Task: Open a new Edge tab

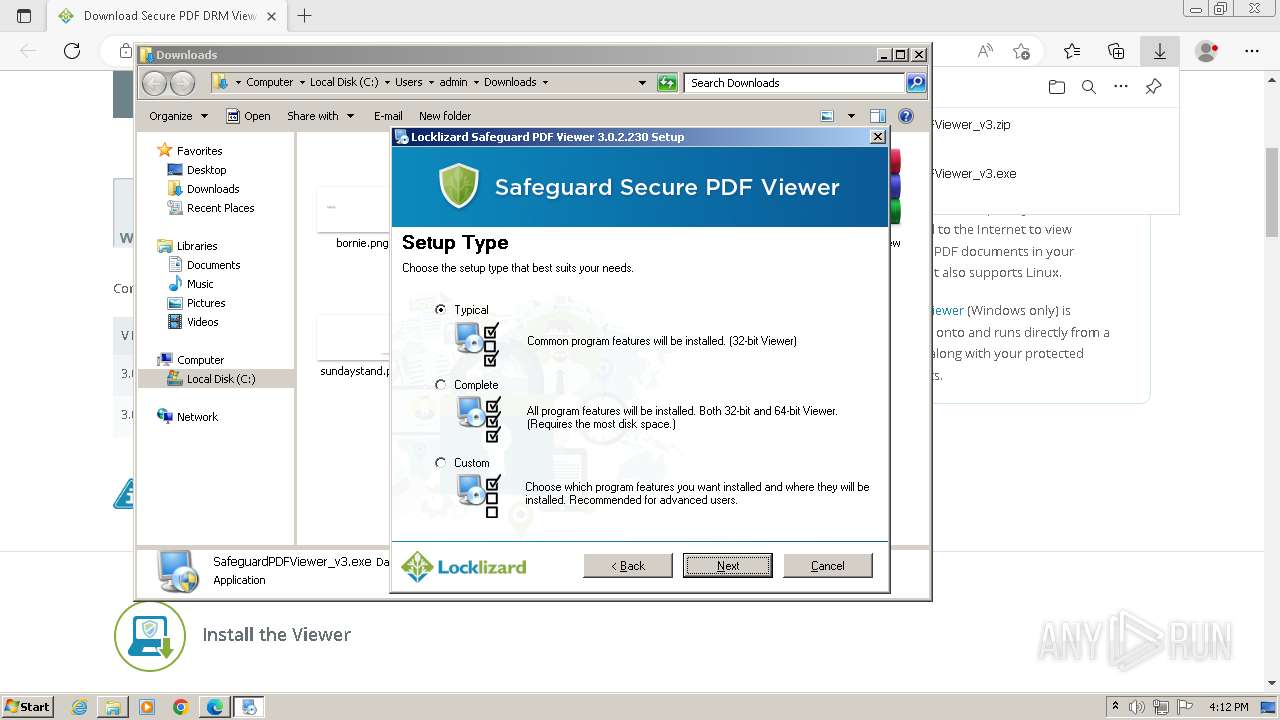Action: [305, 16]
